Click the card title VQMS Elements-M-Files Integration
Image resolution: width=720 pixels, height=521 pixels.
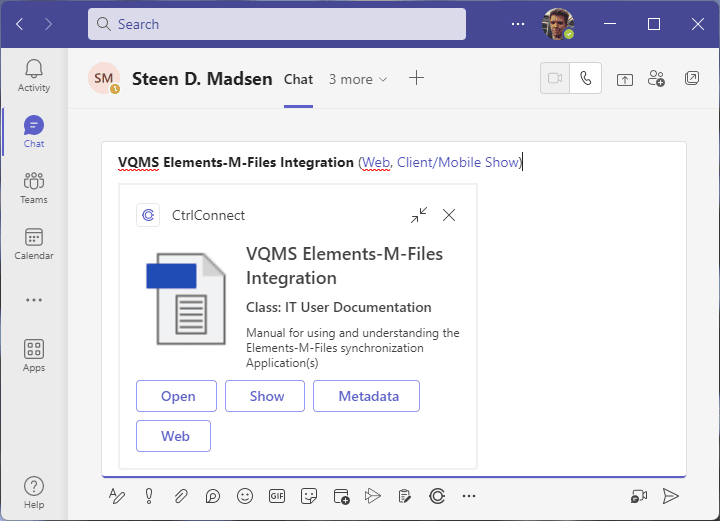tap(344, 266)
